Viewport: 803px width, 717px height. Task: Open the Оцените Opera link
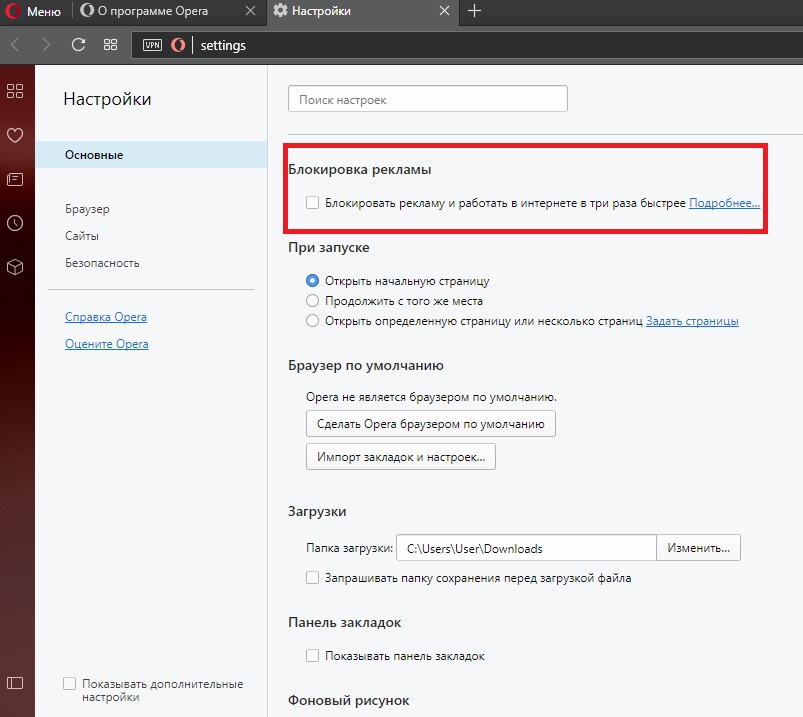point(107,344)
